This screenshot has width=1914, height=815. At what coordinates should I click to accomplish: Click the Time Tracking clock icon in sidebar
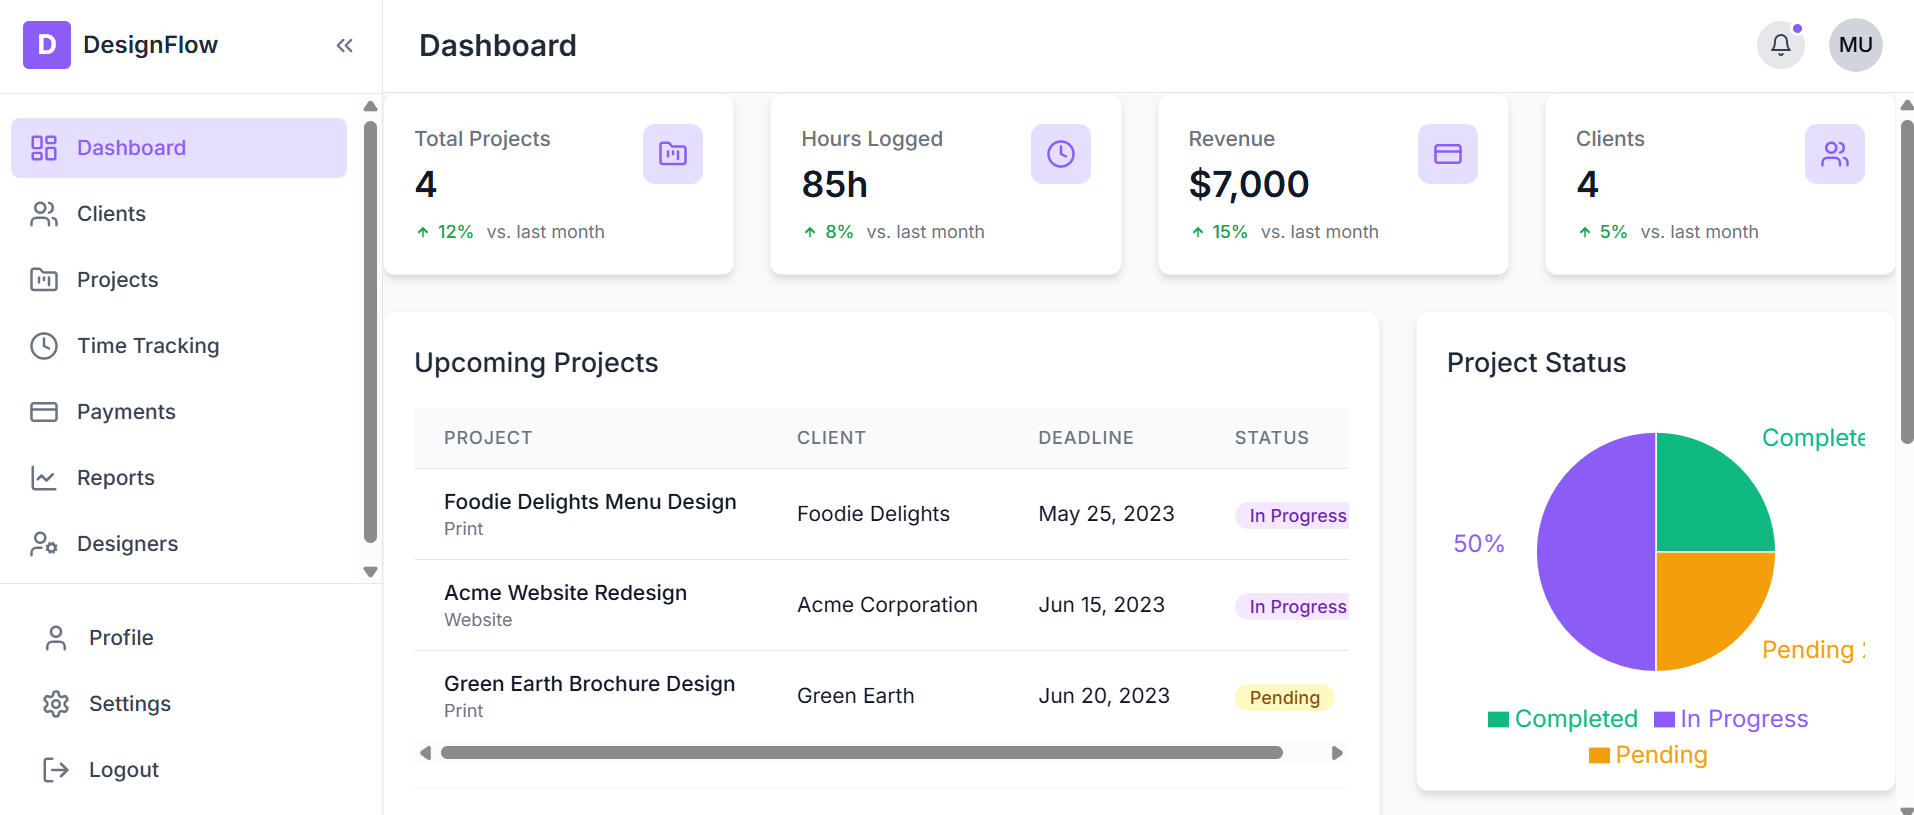(44, 346)
